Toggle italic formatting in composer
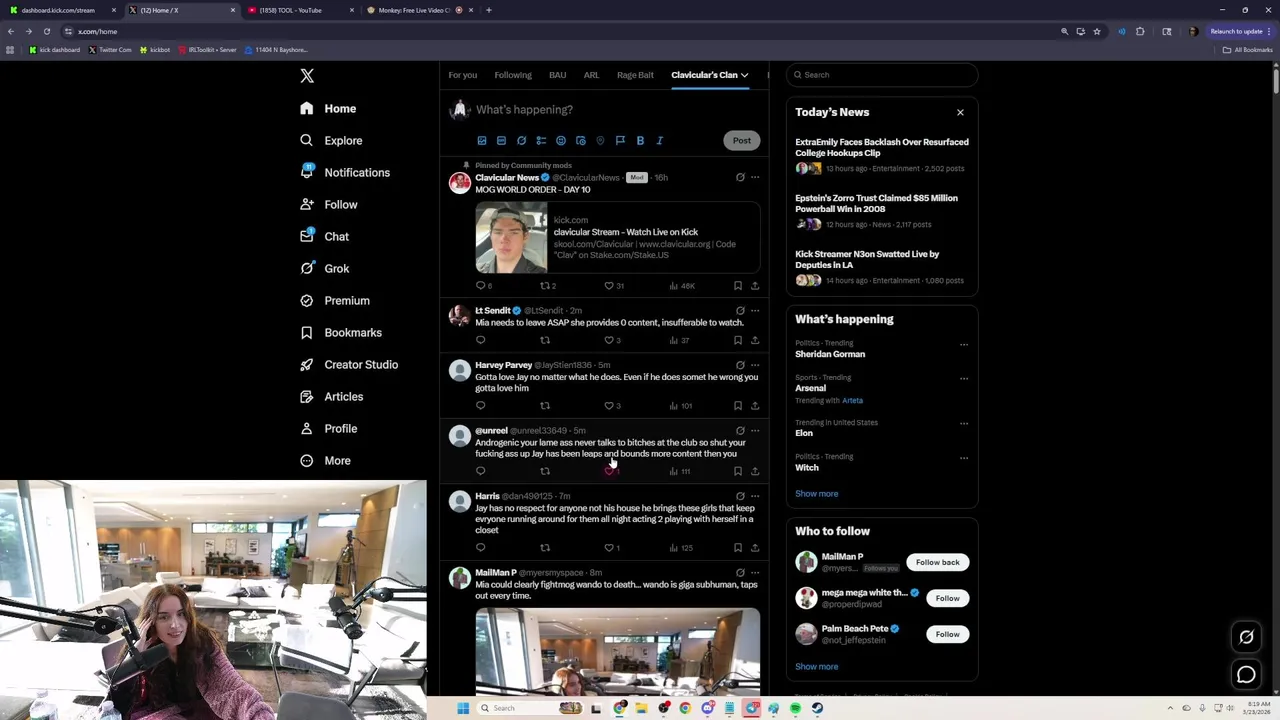This screenshot has height=720, width=1280. (660, 141)
